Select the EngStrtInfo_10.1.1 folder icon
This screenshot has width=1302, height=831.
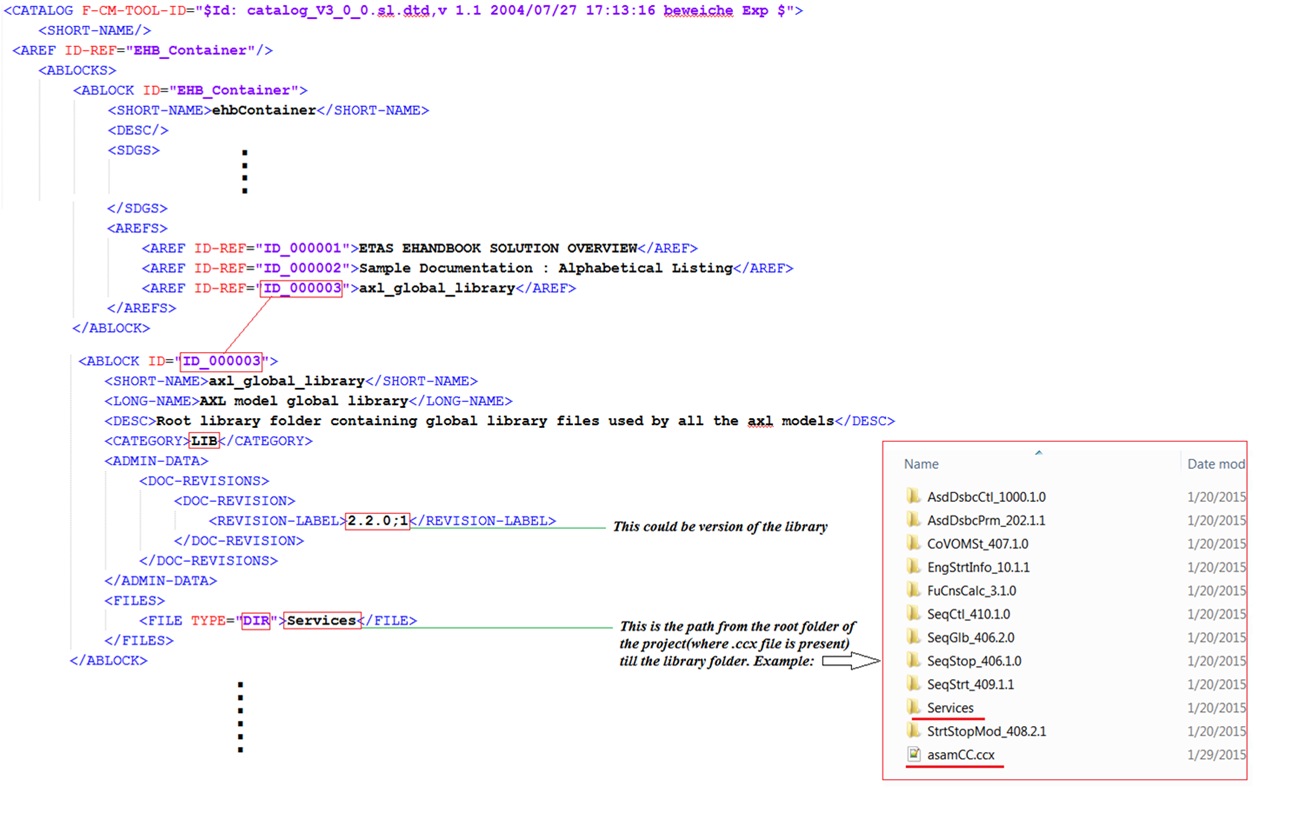click(913, 567)
